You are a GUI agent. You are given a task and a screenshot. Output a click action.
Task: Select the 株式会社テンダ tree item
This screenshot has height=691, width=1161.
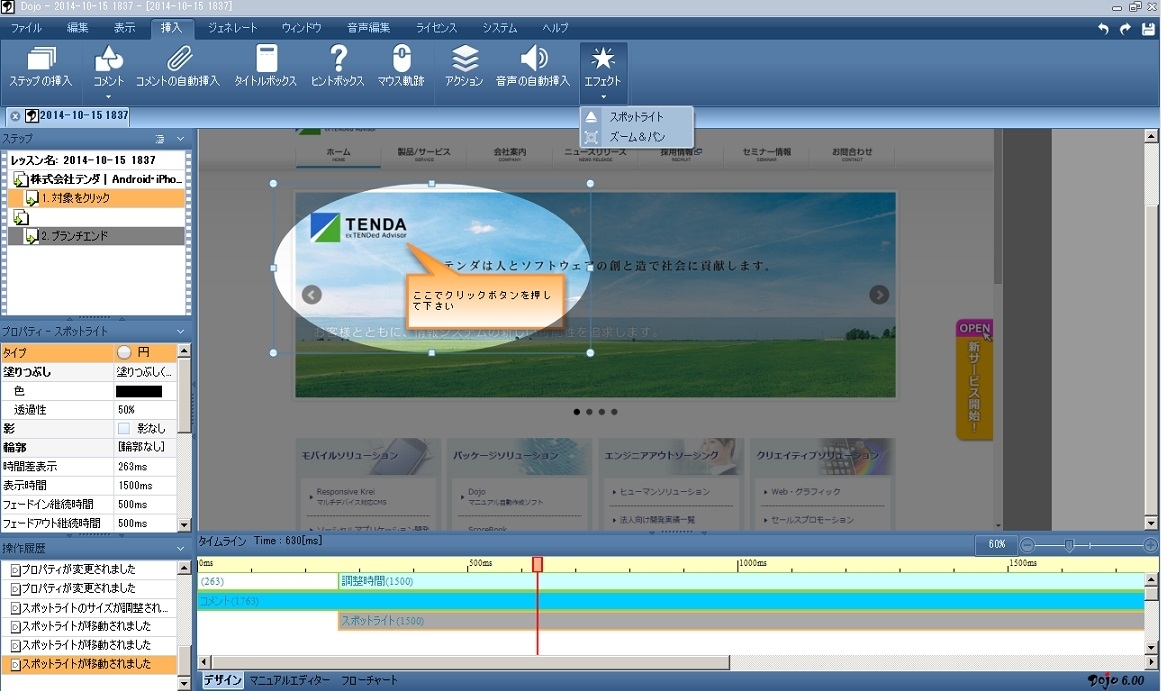coord(98,179)
